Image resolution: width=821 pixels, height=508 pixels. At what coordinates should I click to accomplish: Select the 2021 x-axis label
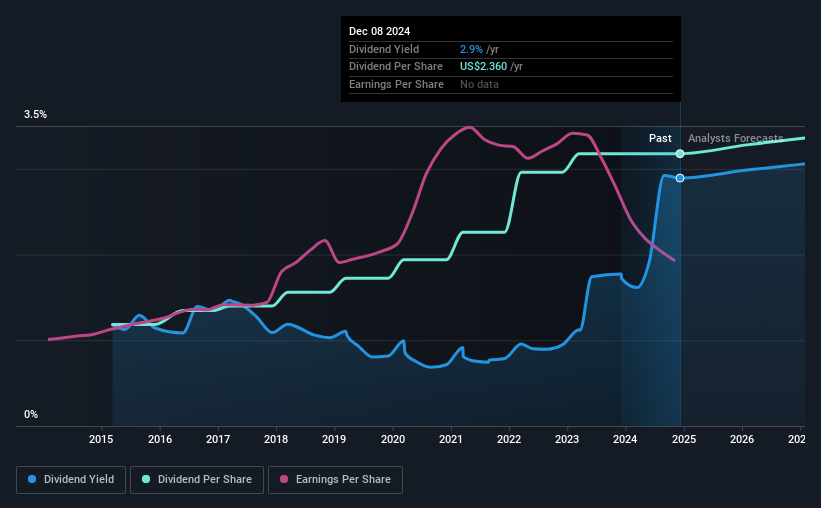[451, 439]
